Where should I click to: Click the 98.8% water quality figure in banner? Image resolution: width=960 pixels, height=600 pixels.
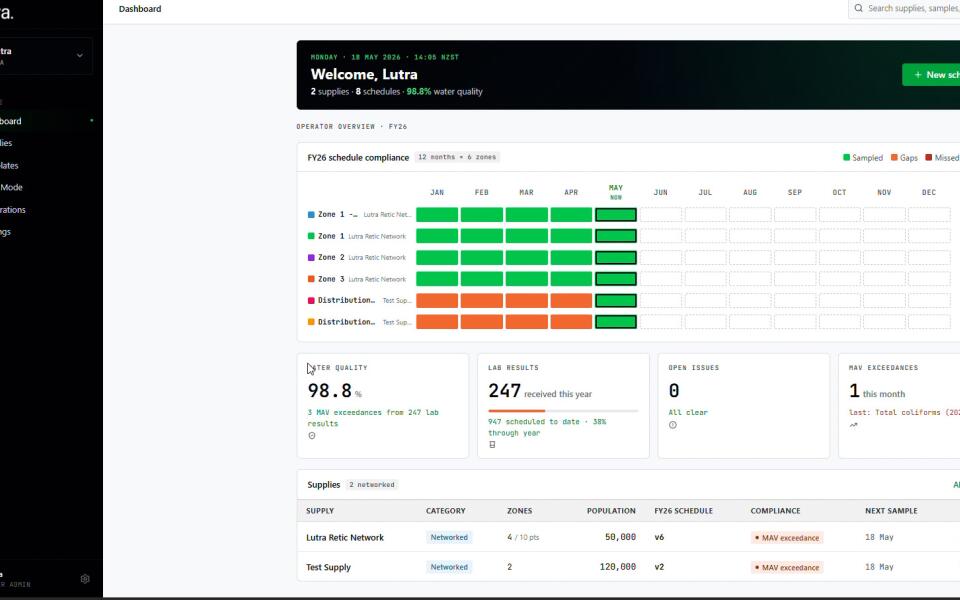point(419,91)
